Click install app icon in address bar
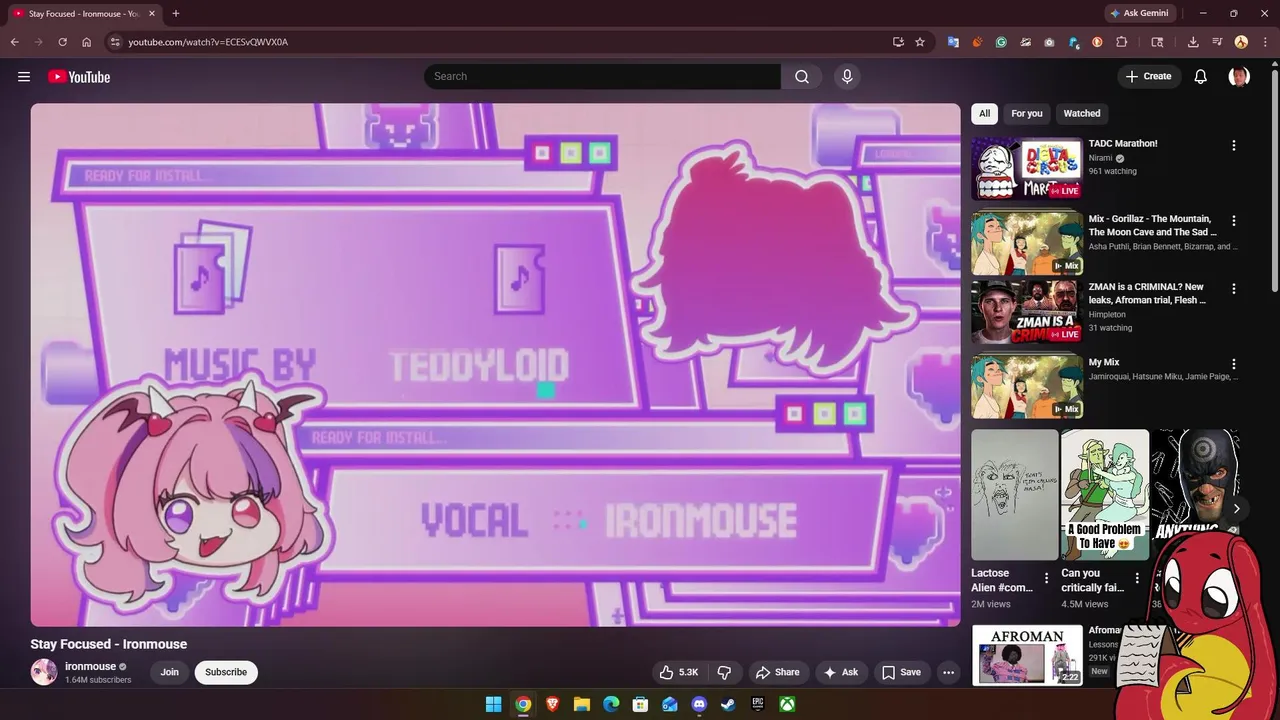The image size is (1280, 720). click(x=898, y=42)
